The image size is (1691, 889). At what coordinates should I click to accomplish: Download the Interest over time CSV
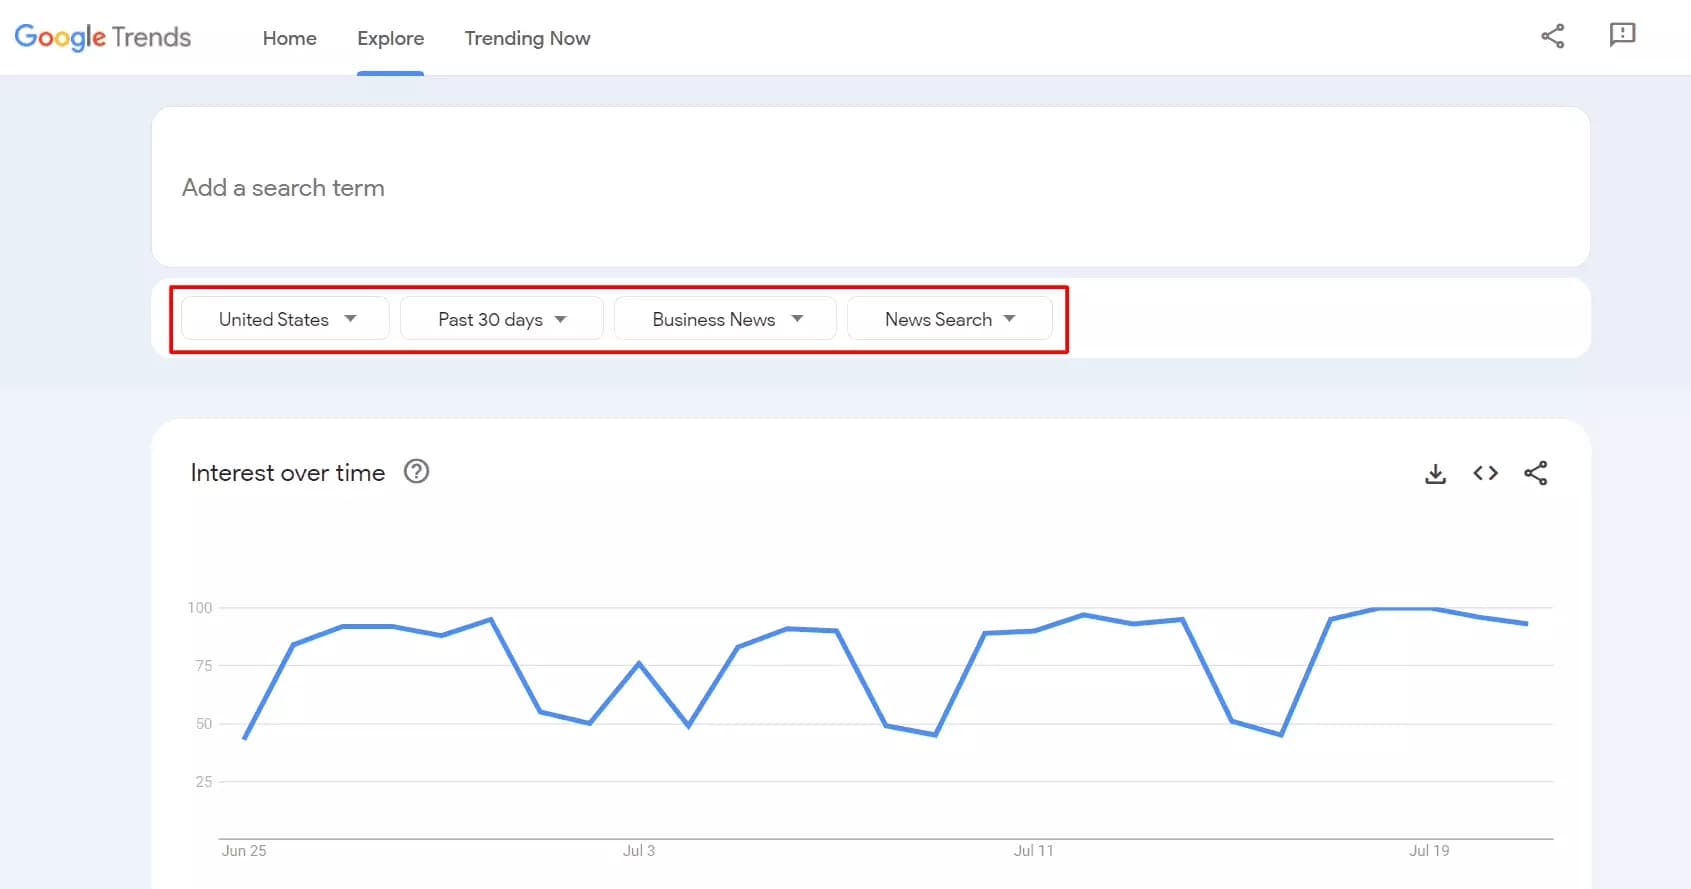click(x=1435, y=473)
